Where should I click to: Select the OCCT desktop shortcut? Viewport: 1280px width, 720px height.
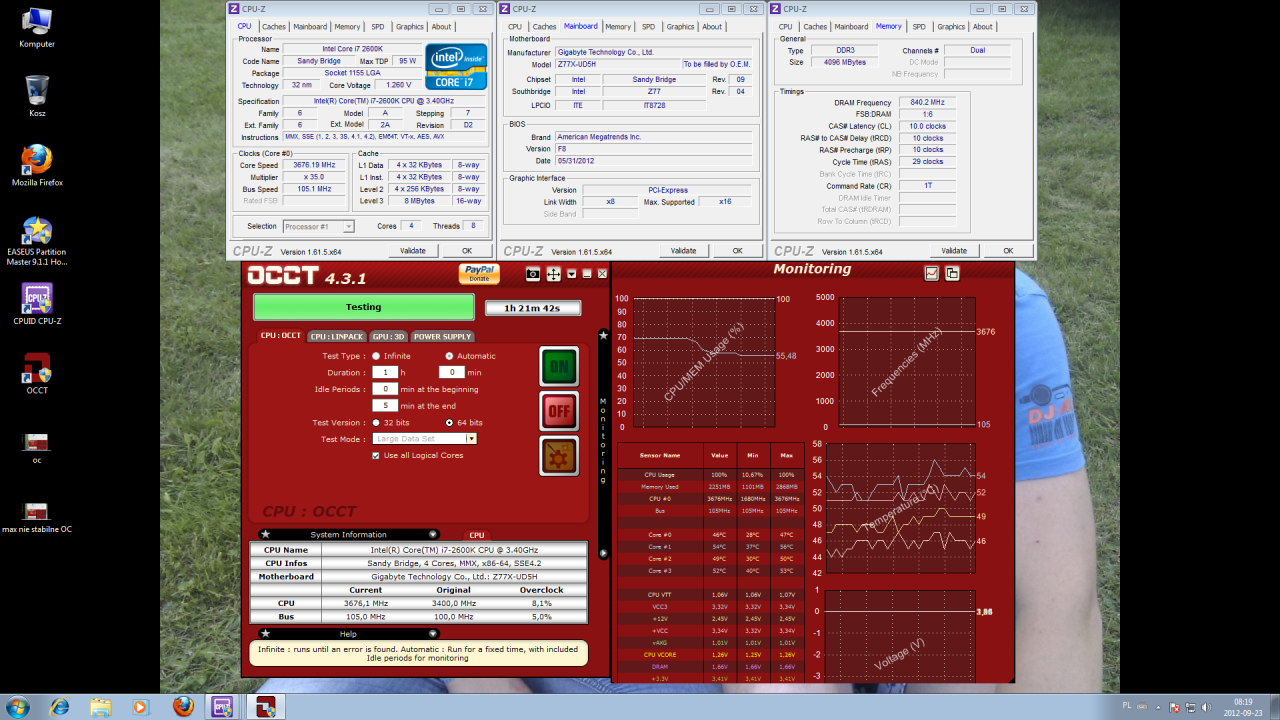(37, 373)
